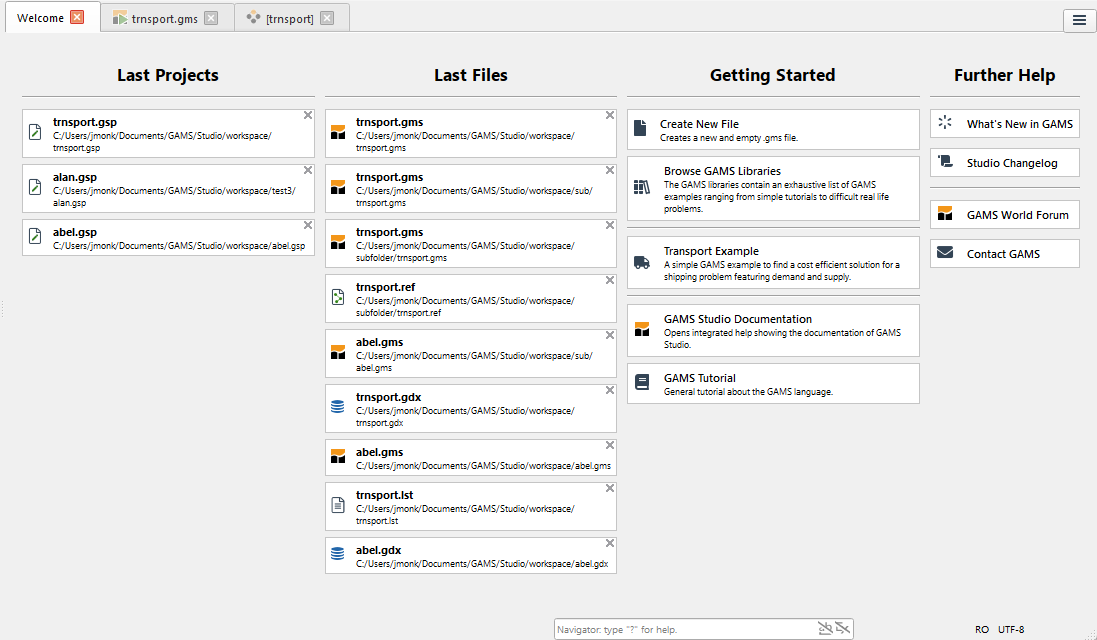Open the hamburger main menu button
Image resolution: width=1097 pixels, height=640 pixels.
(1079, 20)
